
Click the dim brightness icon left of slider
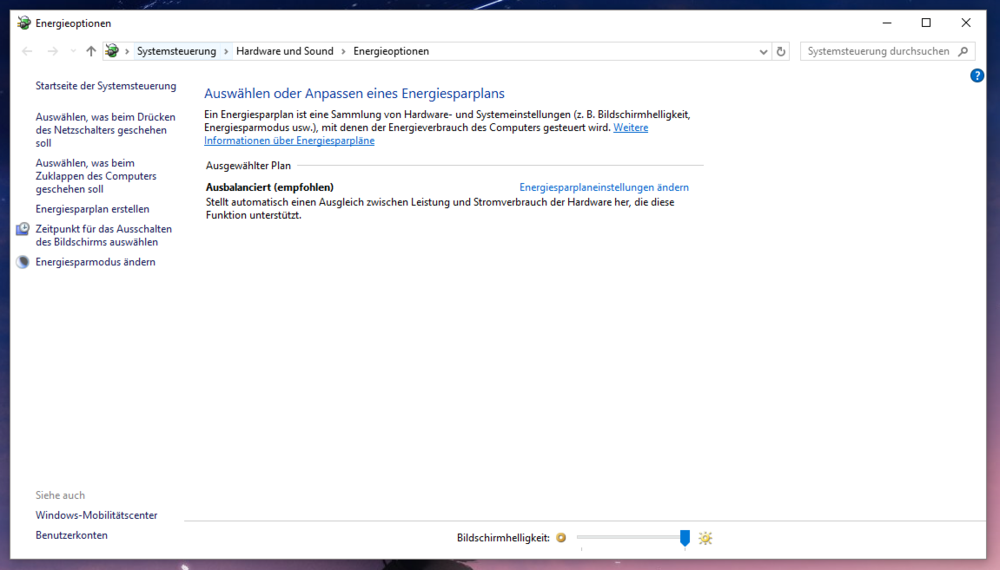pos(561,538)
